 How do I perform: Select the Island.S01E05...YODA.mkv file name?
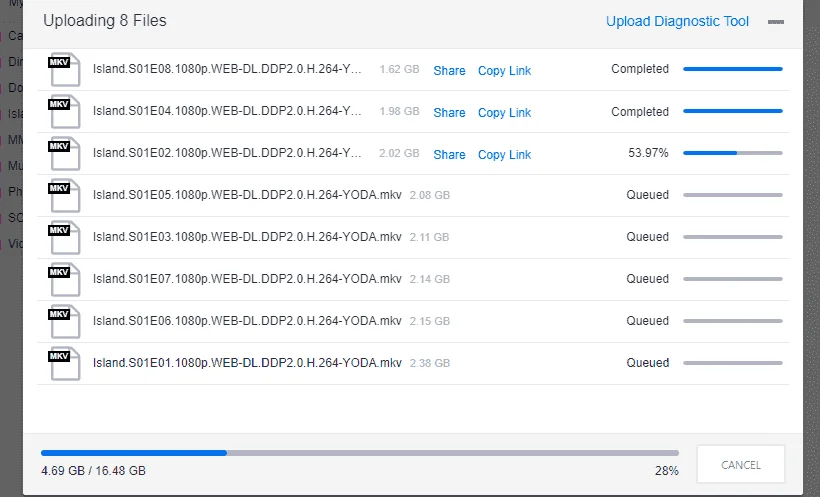pos(247,195)
